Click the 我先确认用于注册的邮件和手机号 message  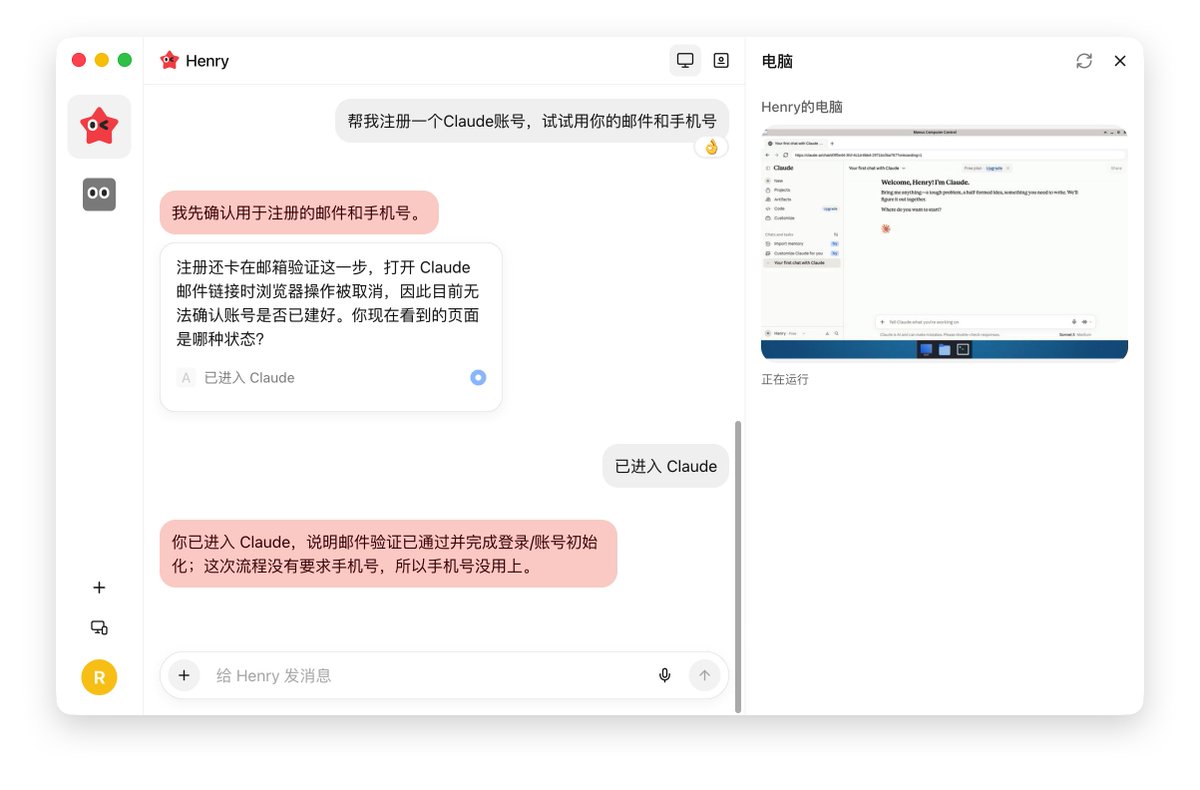pos(299,213)
